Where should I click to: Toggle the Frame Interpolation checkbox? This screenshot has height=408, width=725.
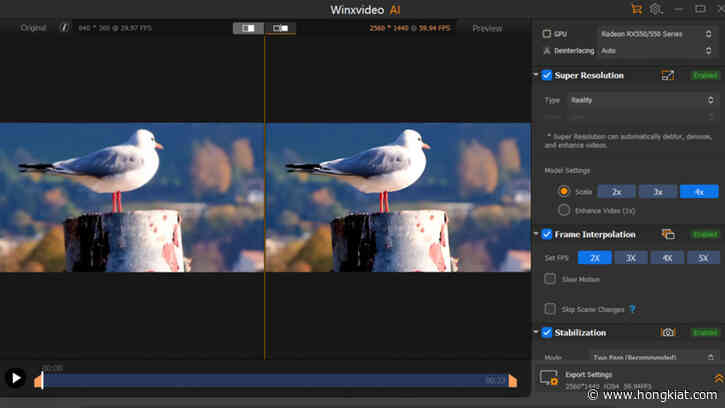[547, 235]
